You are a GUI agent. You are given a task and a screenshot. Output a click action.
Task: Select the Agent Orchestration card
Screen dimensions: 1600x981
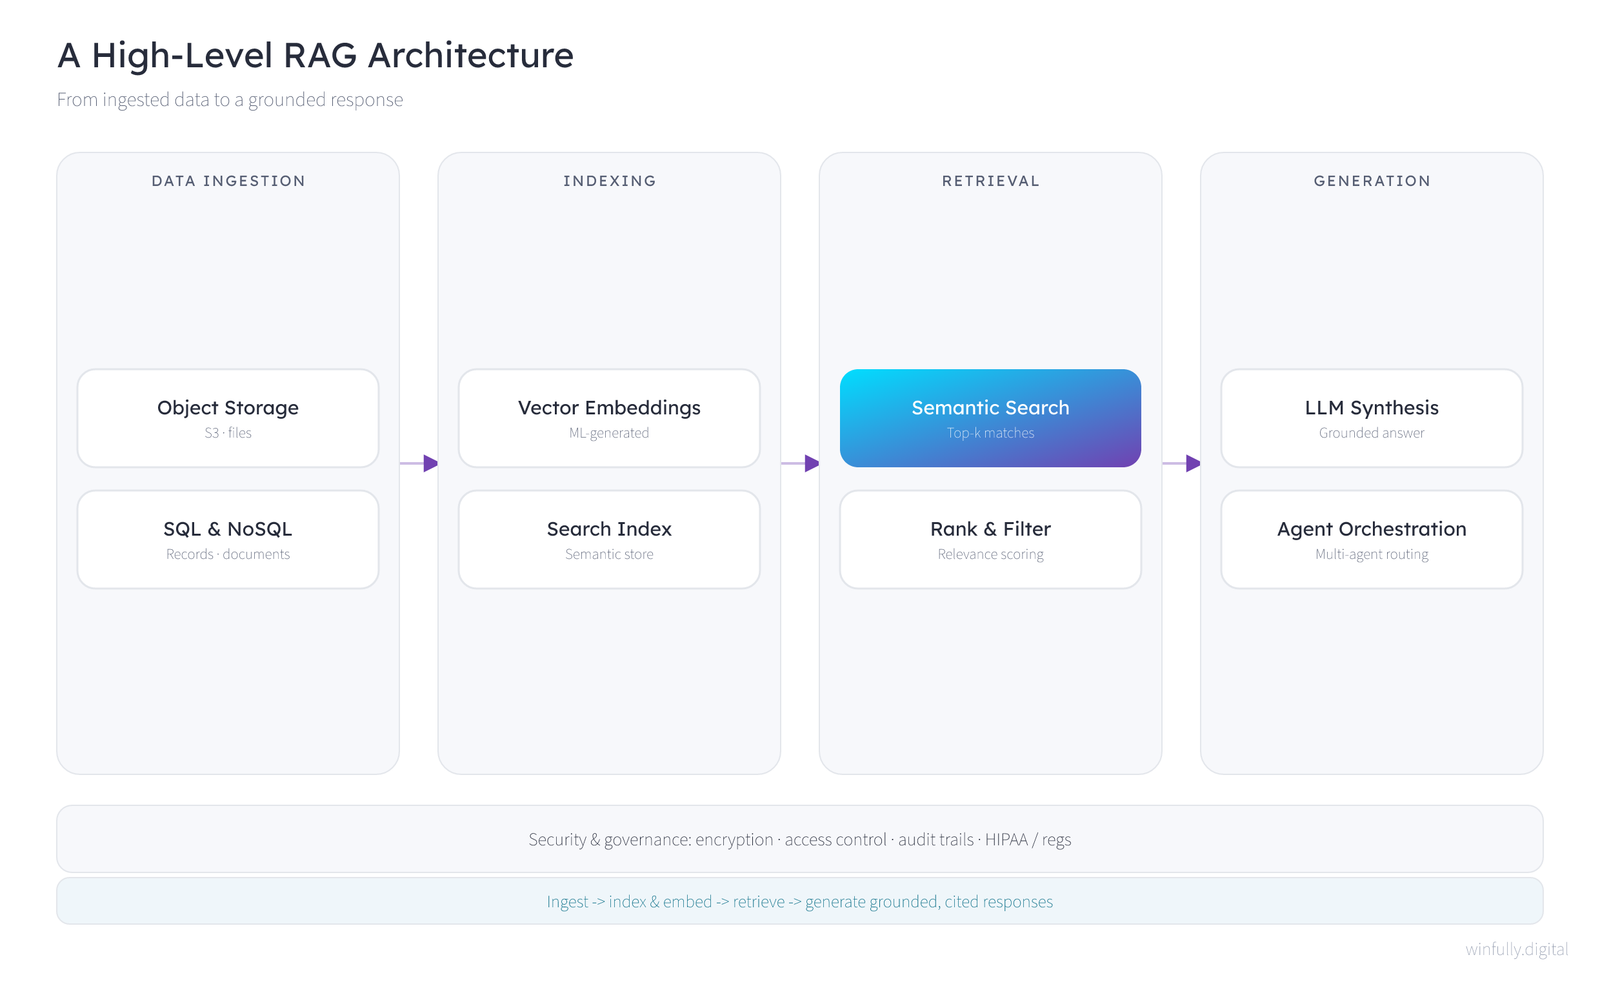[x=1372, y=539]
